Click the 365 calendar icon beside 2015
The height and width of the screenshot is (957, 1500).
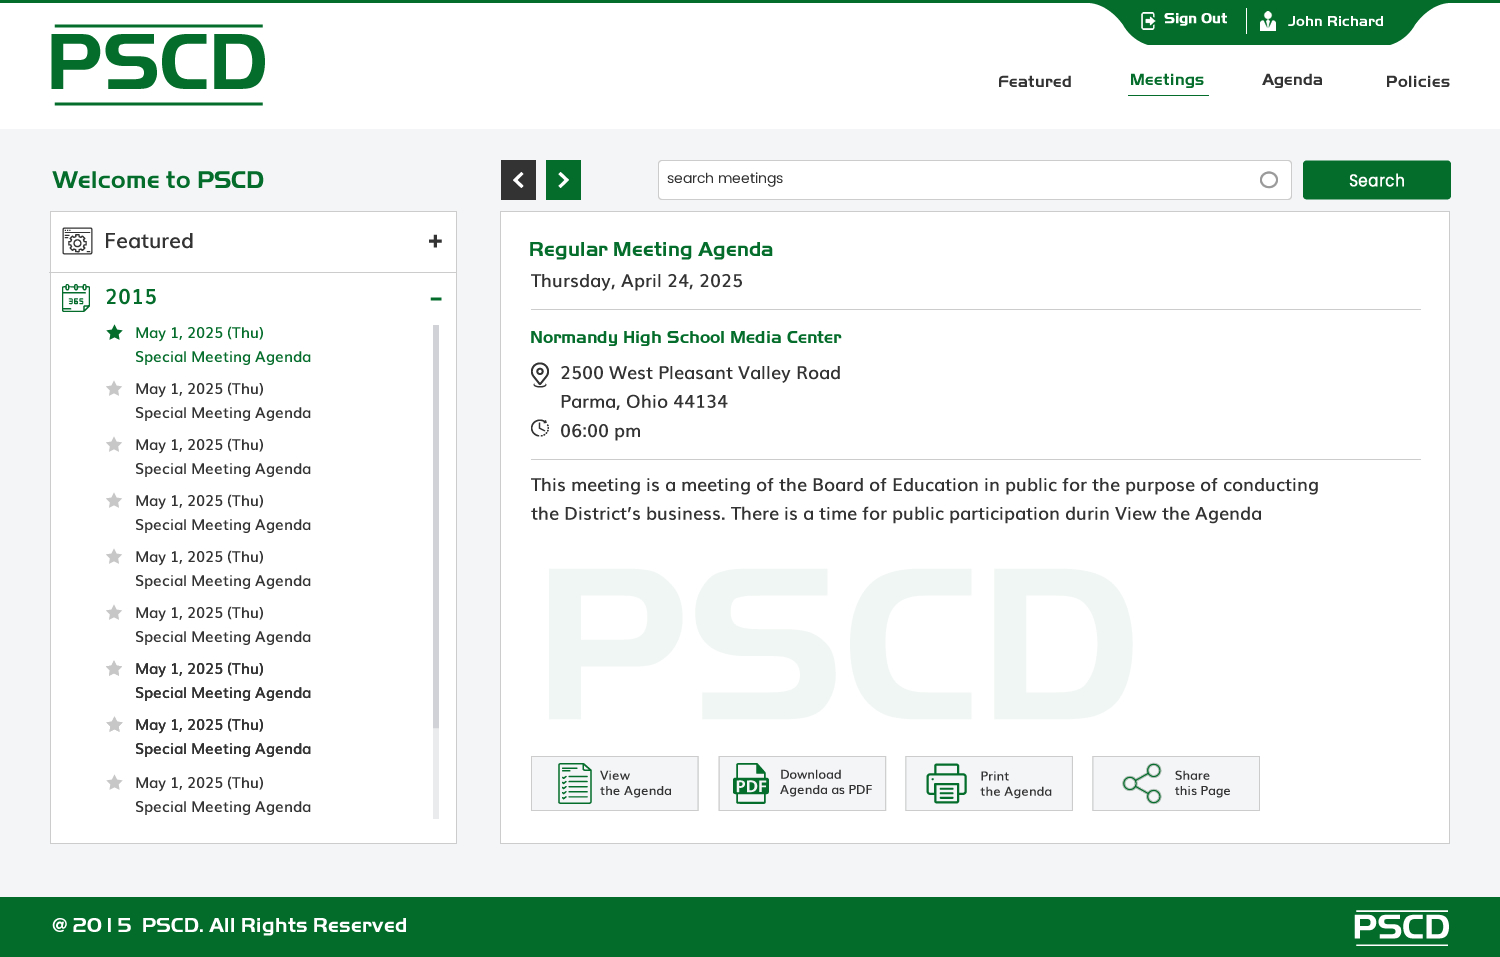pyautogui.click(x=76, y=298)
